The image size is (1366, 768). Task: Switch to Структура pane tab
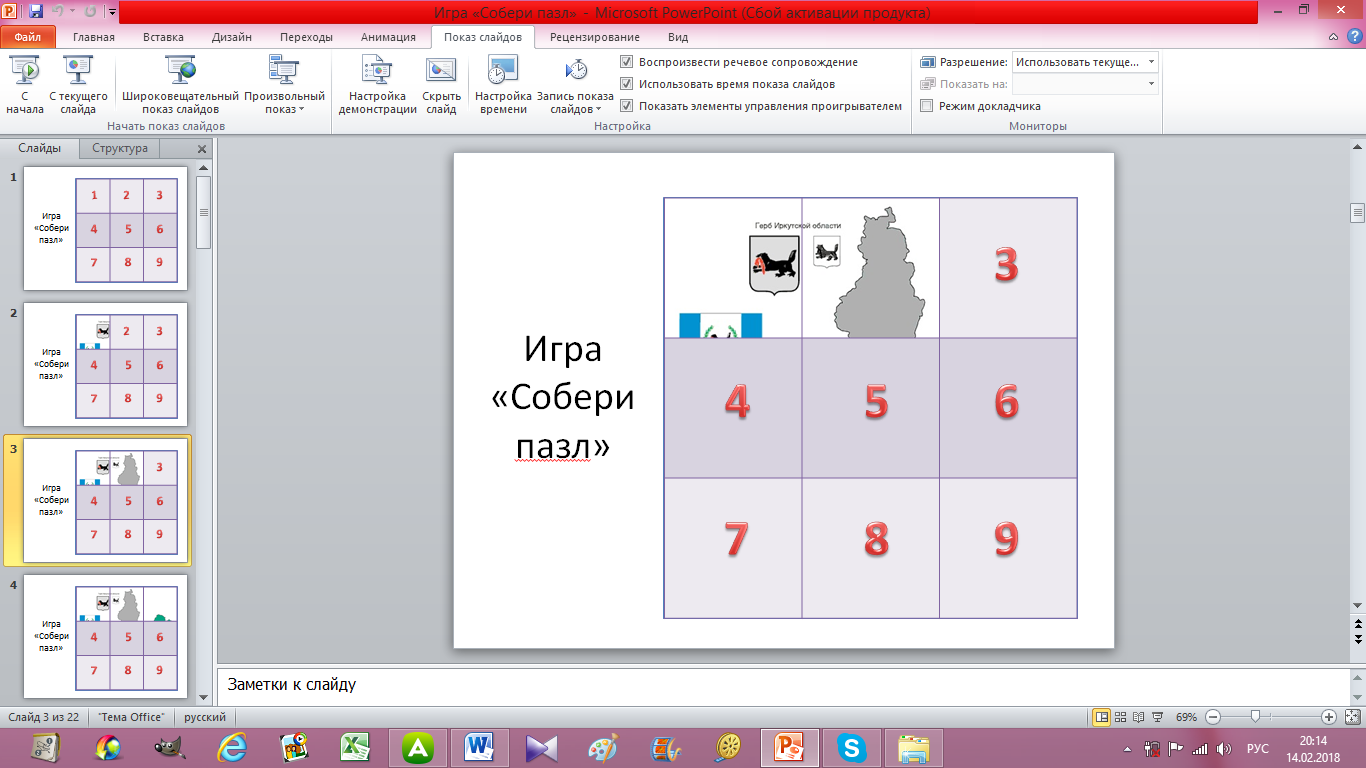coord(120,148)
